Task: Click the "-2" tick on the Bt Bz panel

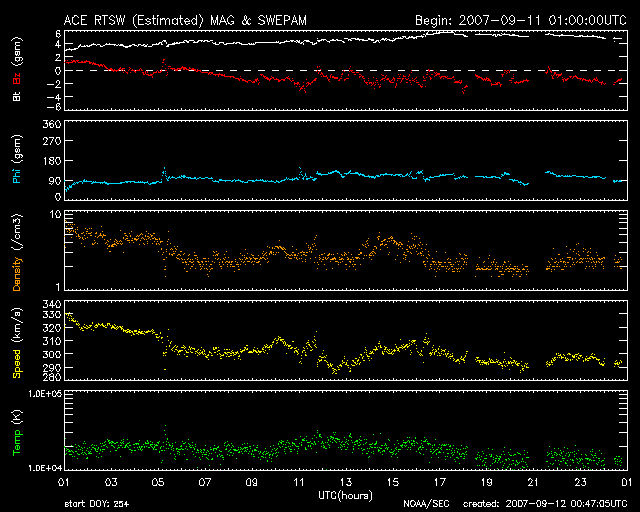Action: coord(54,84)
